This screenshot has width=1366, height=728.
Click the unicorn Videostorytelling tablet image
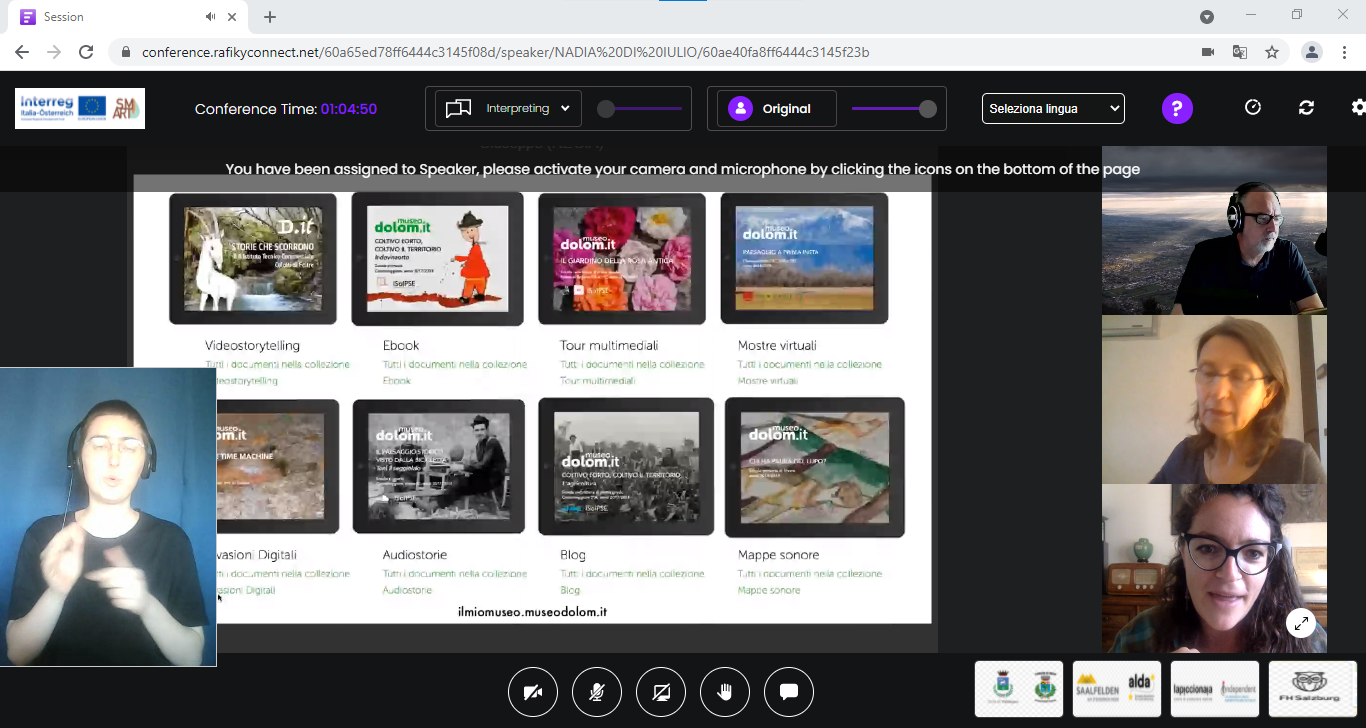click(252, 258)
